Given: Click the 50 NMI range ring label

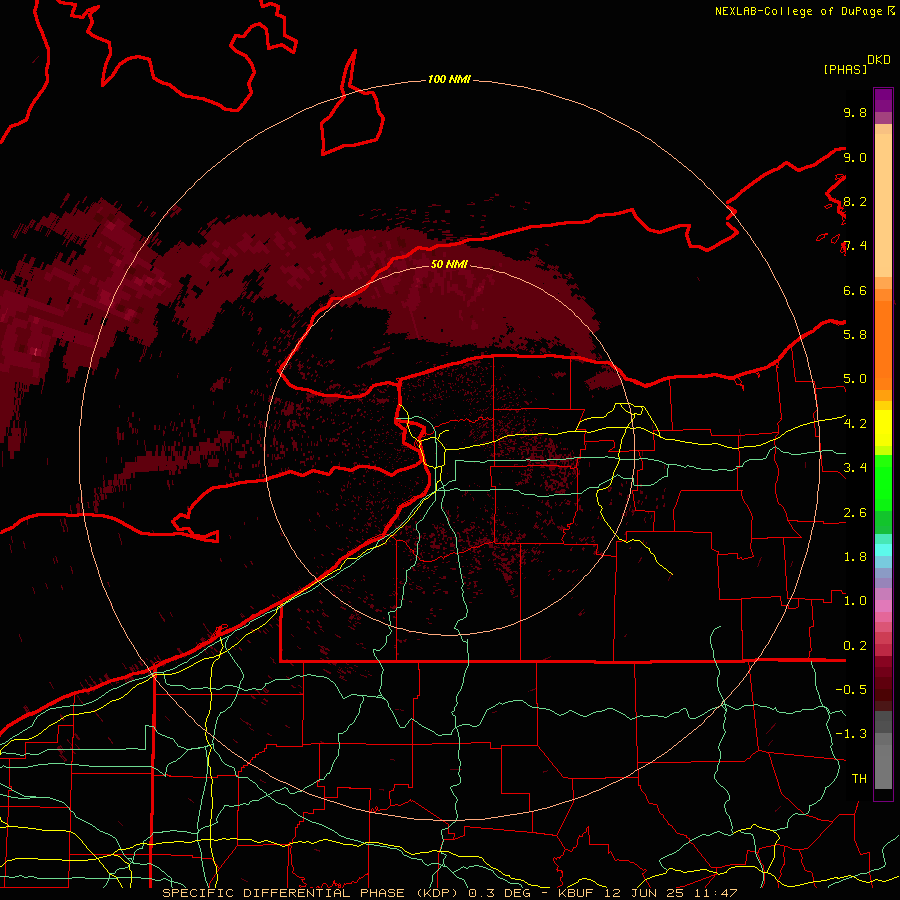Looking at the screenshot, I should click(x=449, y=264).
